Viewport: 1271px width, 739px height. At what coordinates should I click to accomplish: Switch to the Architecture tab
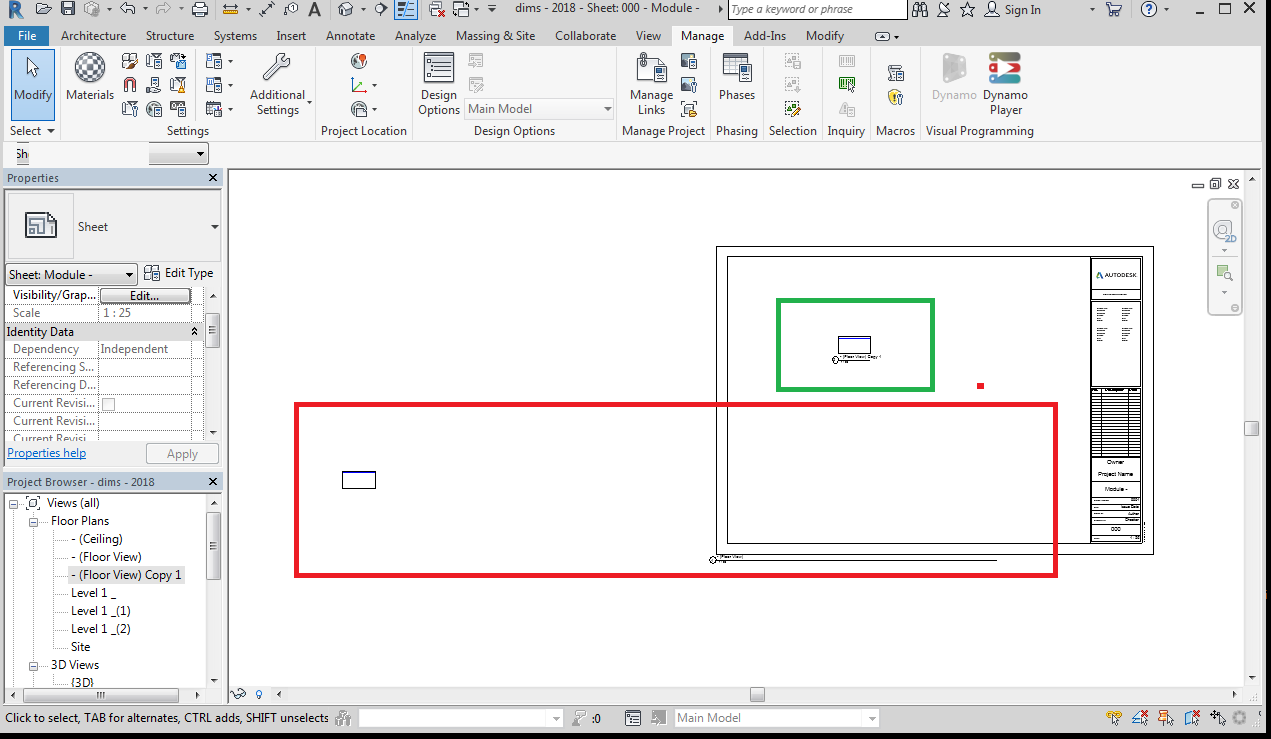pos(94,36)
